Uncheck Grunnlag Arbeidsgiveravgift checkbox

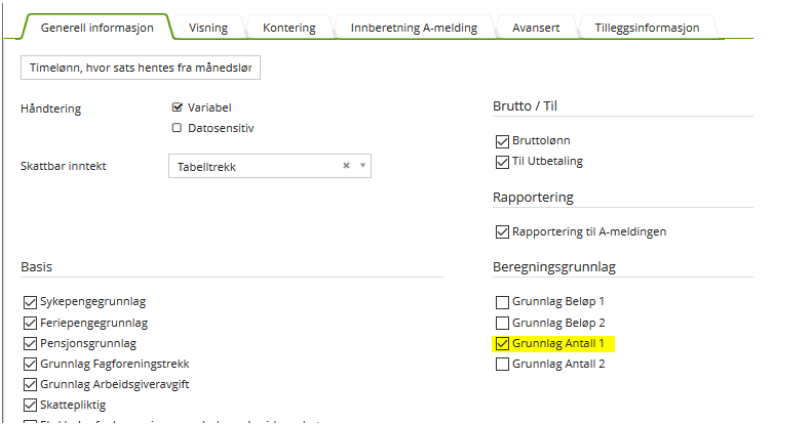point(30,384)
